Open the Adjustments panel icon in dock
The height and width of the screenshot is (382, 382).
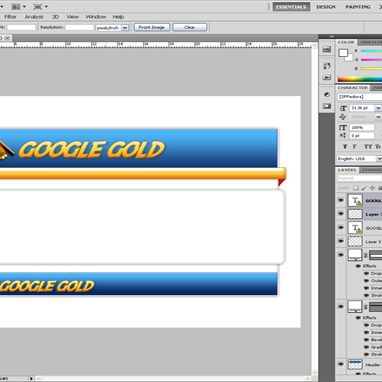pos(327,95)
